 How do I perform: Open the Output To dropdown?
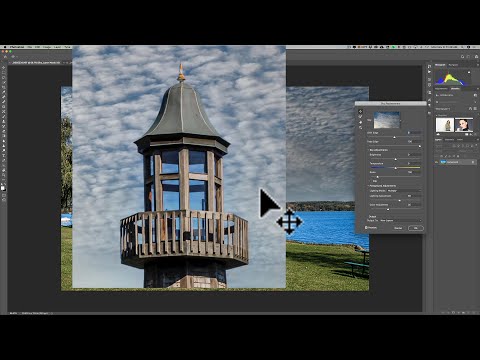coord(400,220)
